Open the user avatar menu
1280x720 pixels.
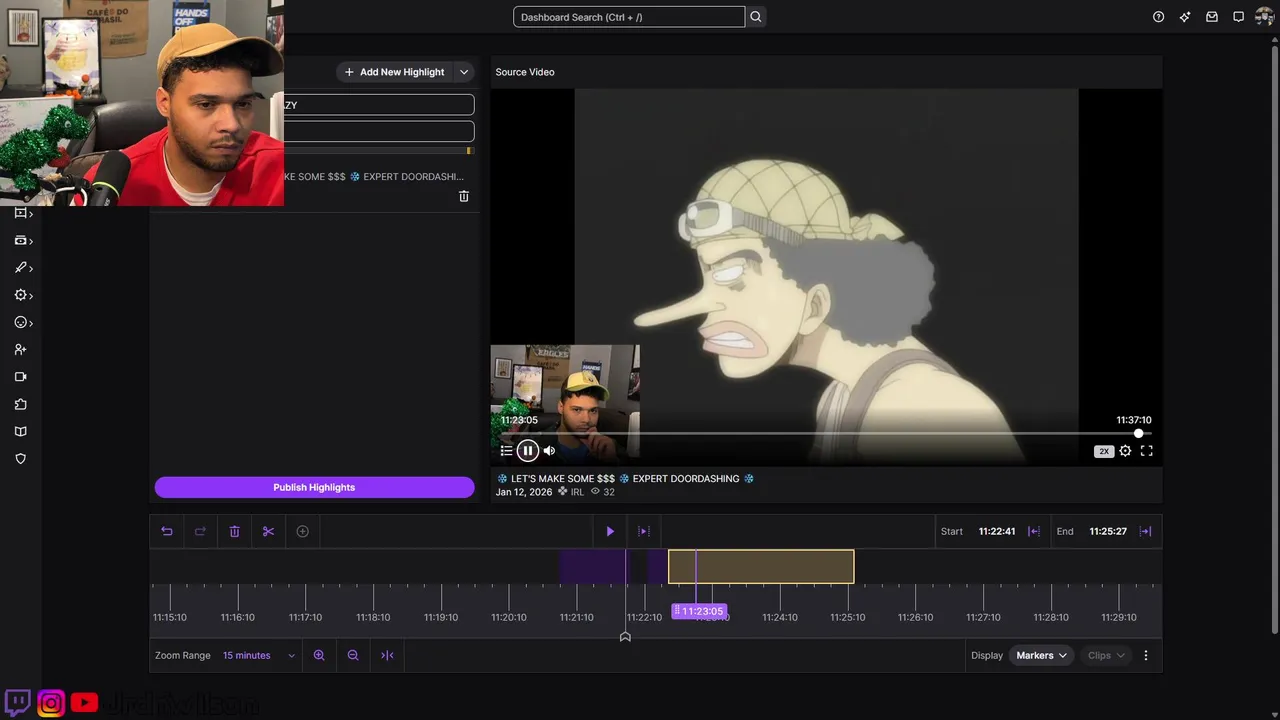coord(1264,17)
